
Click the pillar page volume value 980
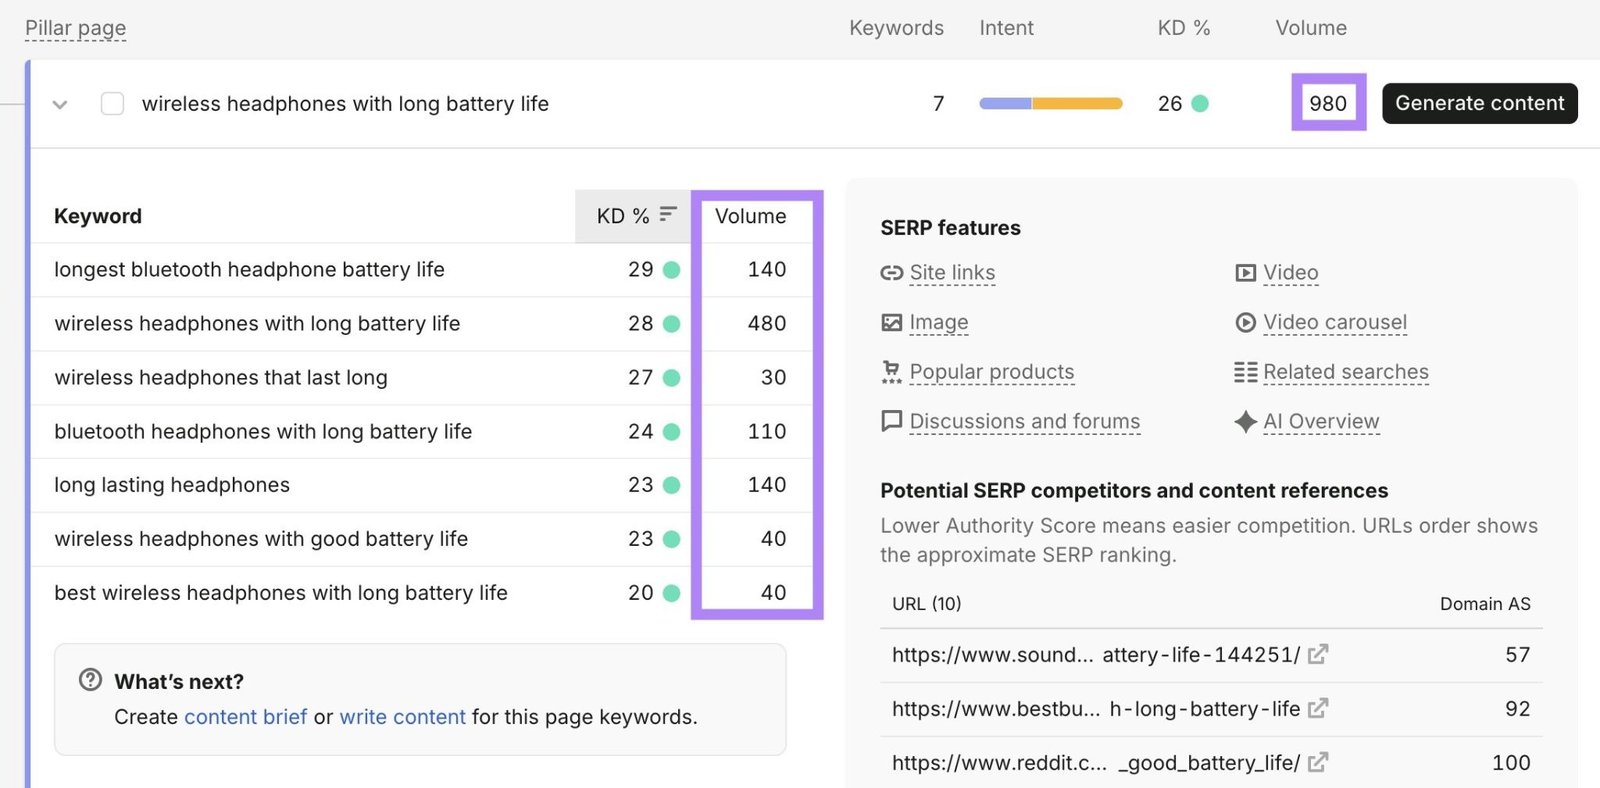(x=1328, y=103)
